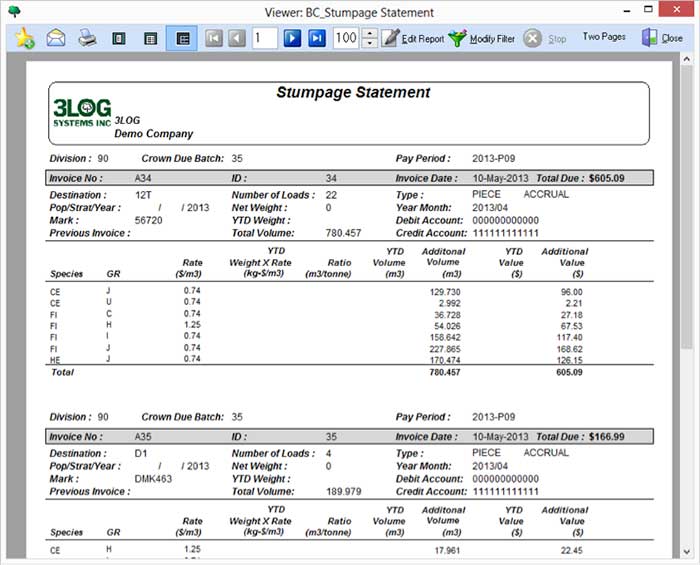Viewport: 700px width, 565px height.
Task: Decrease zoom with the down stepper arrow
Action: click(369, 44)
